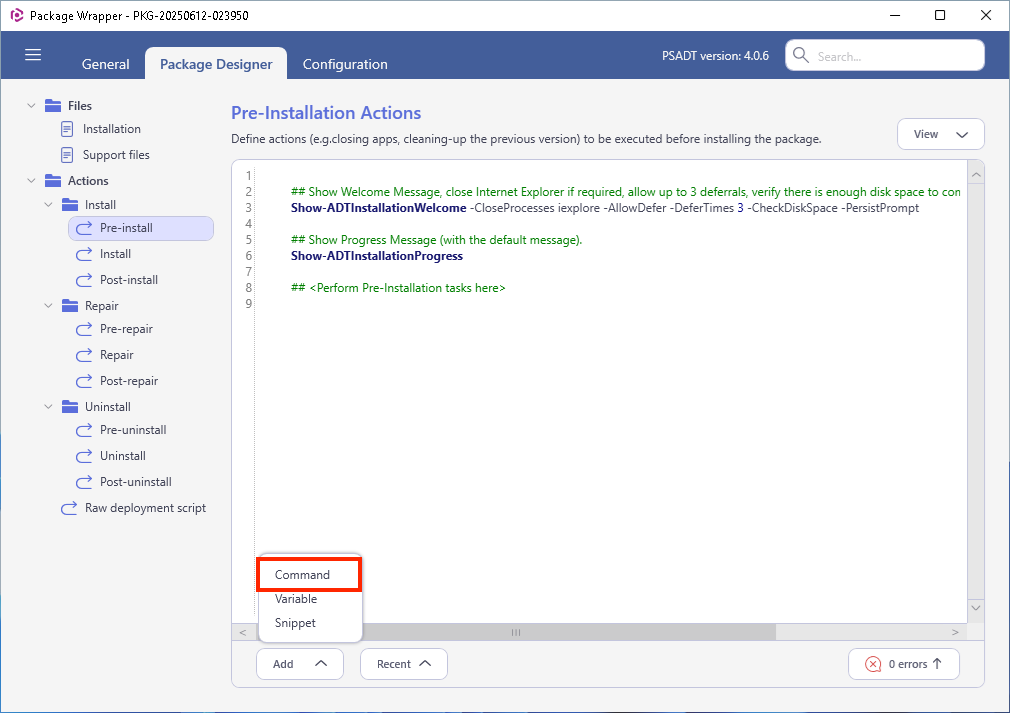This screenshot has height=713, width=1010.
Task: Click the Post-install arrow icon
Action: [x=84, y=280]
